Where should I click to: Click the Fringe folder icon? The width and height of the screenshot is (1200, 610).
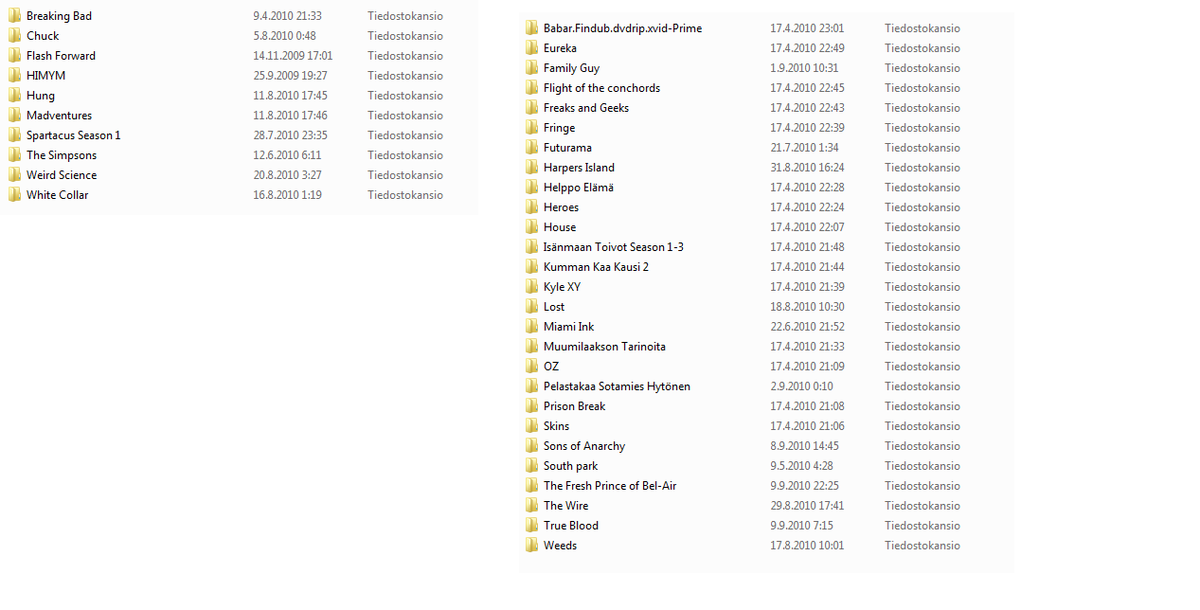coord(532,128)
